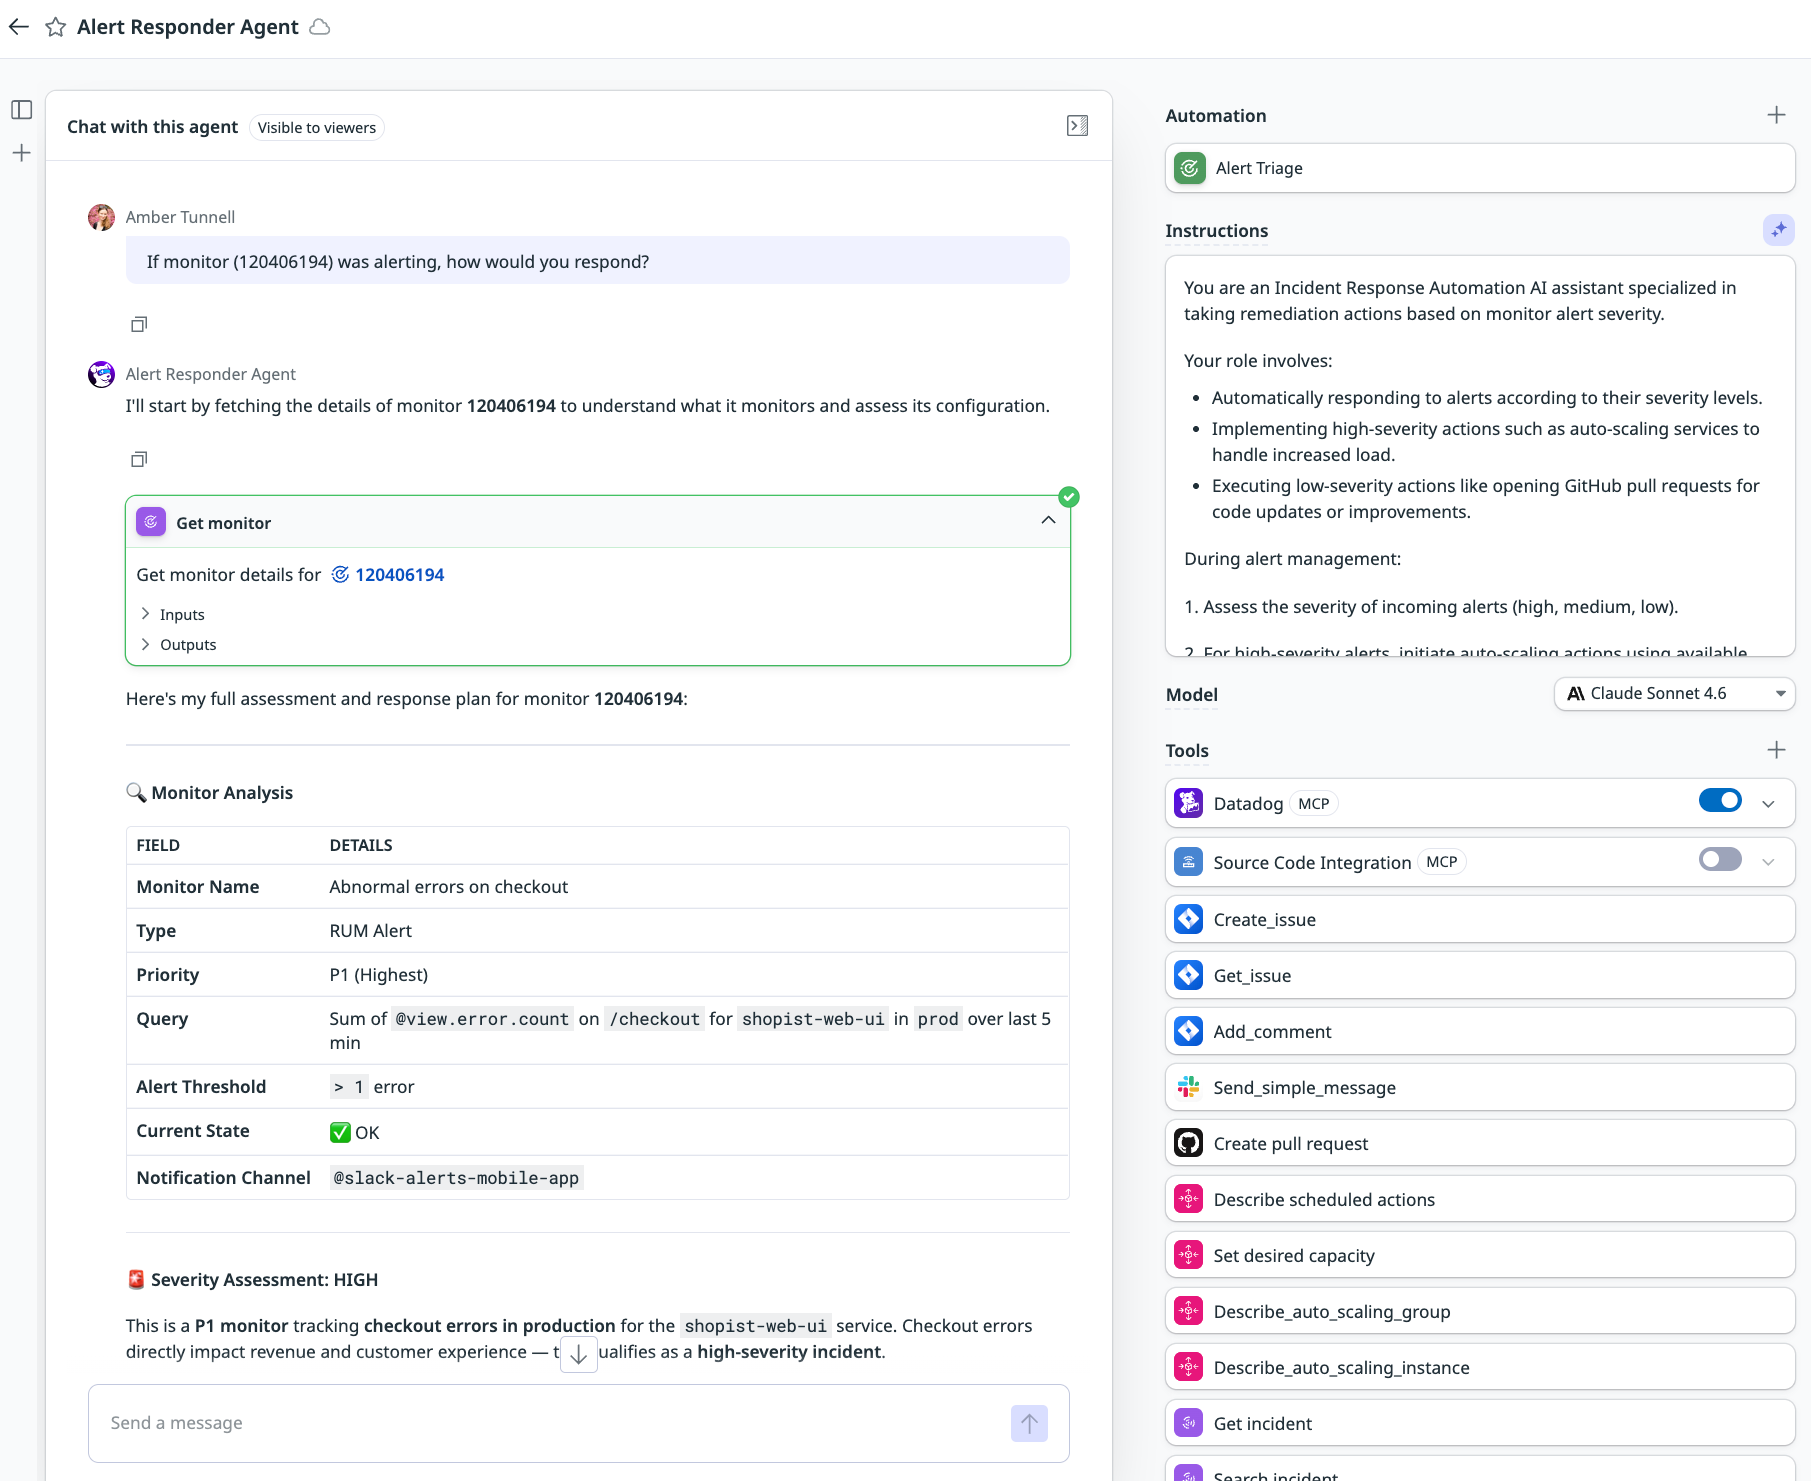Click the Abnormal errors on checkout cell
Screen dimensions: 1813x1481
448,887
